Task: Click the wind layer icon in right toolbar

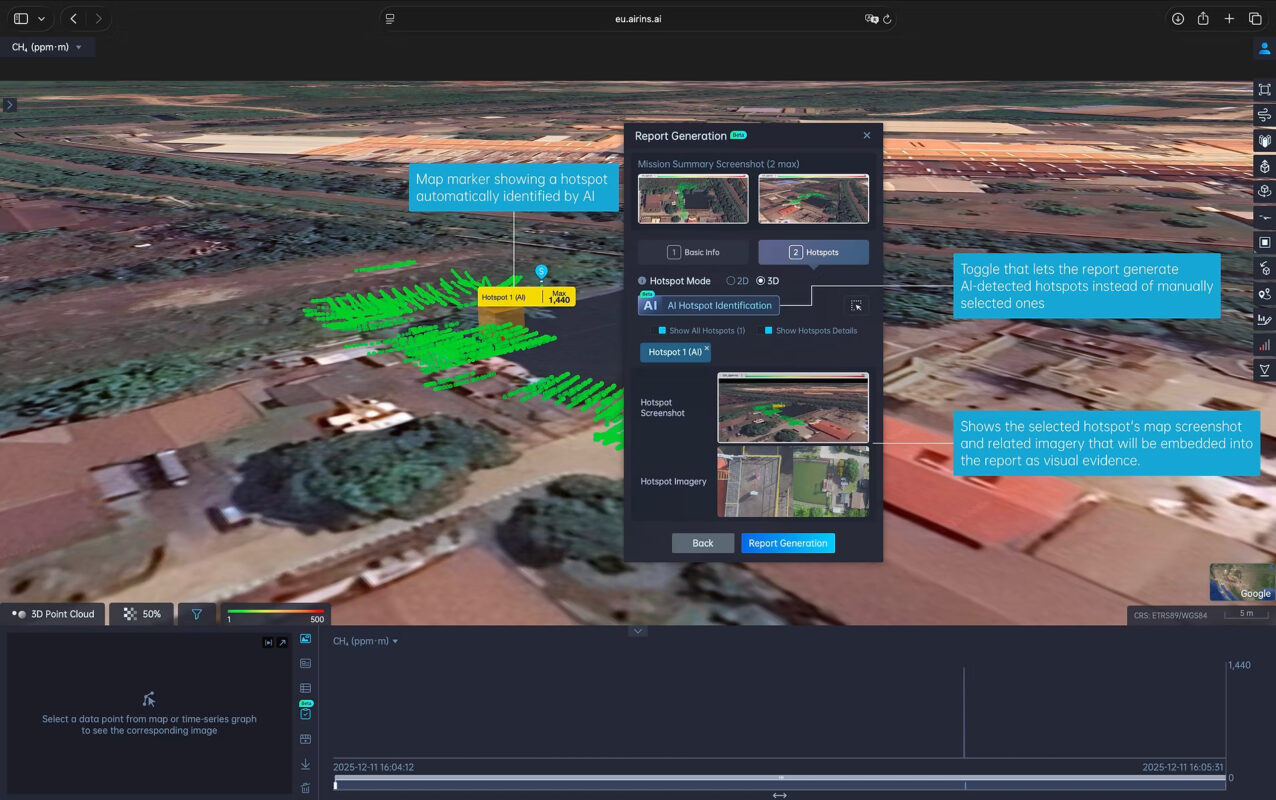Action: (1264, 115)
